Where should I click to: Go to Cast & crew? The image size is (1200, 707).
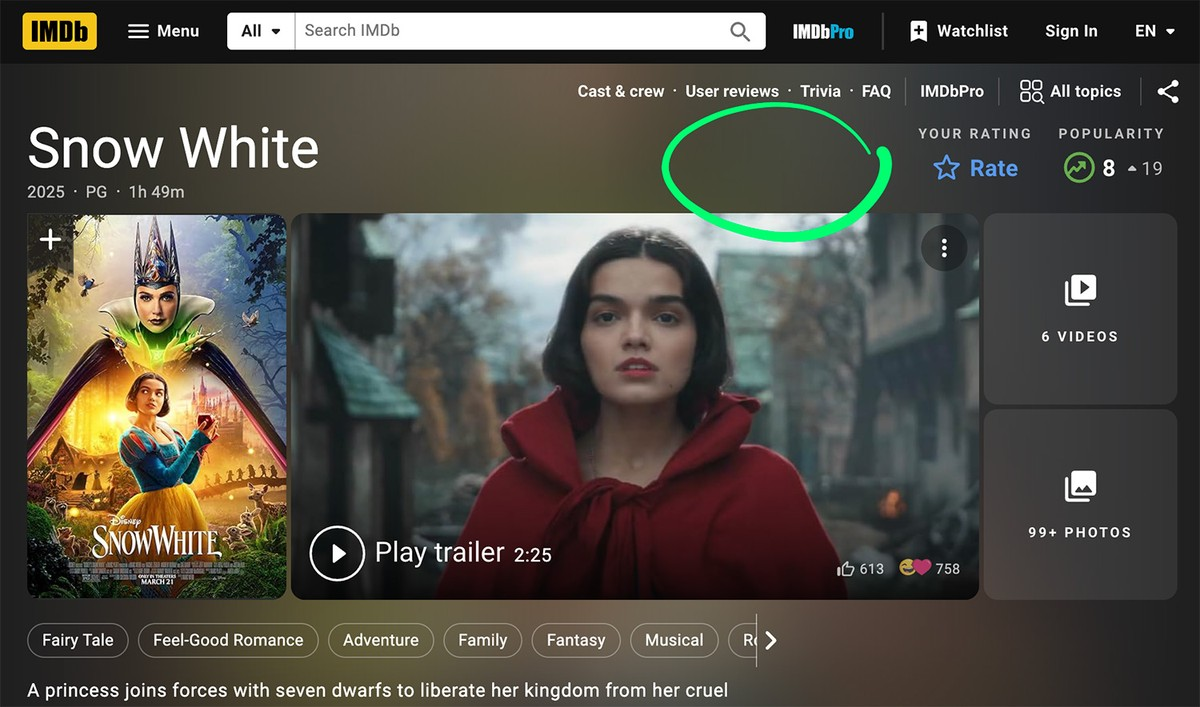pyautogui.click(x=621, y=91)
